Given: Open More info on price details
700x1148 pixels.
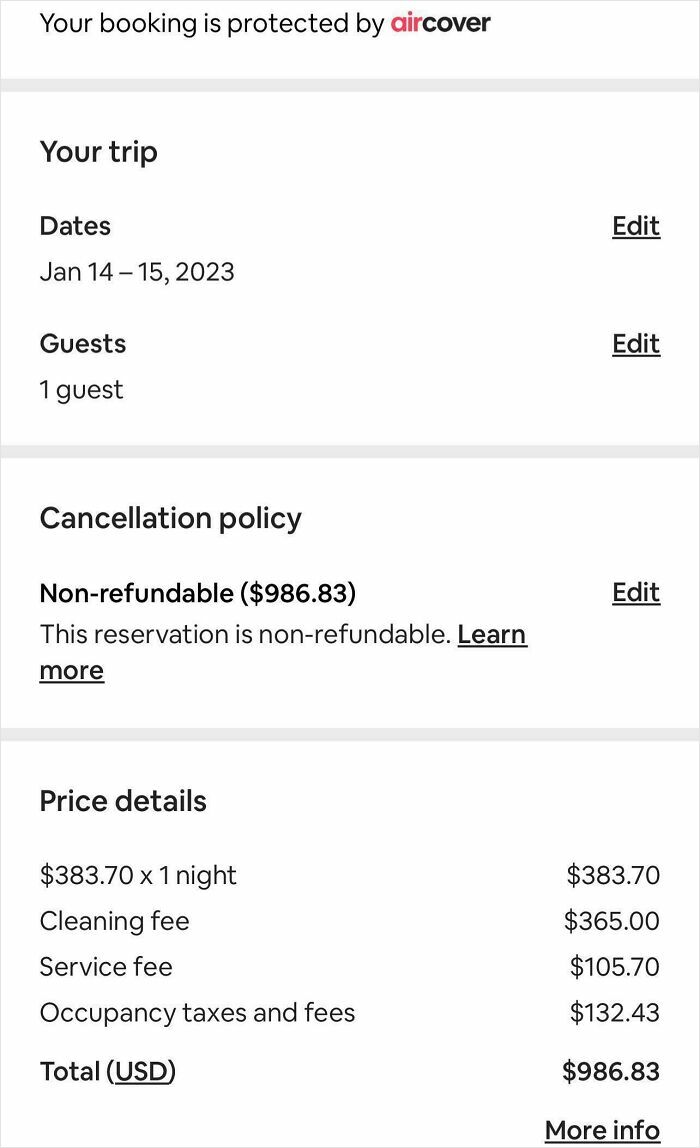Looking at the screenshot, I should [x=602, y=1130].
